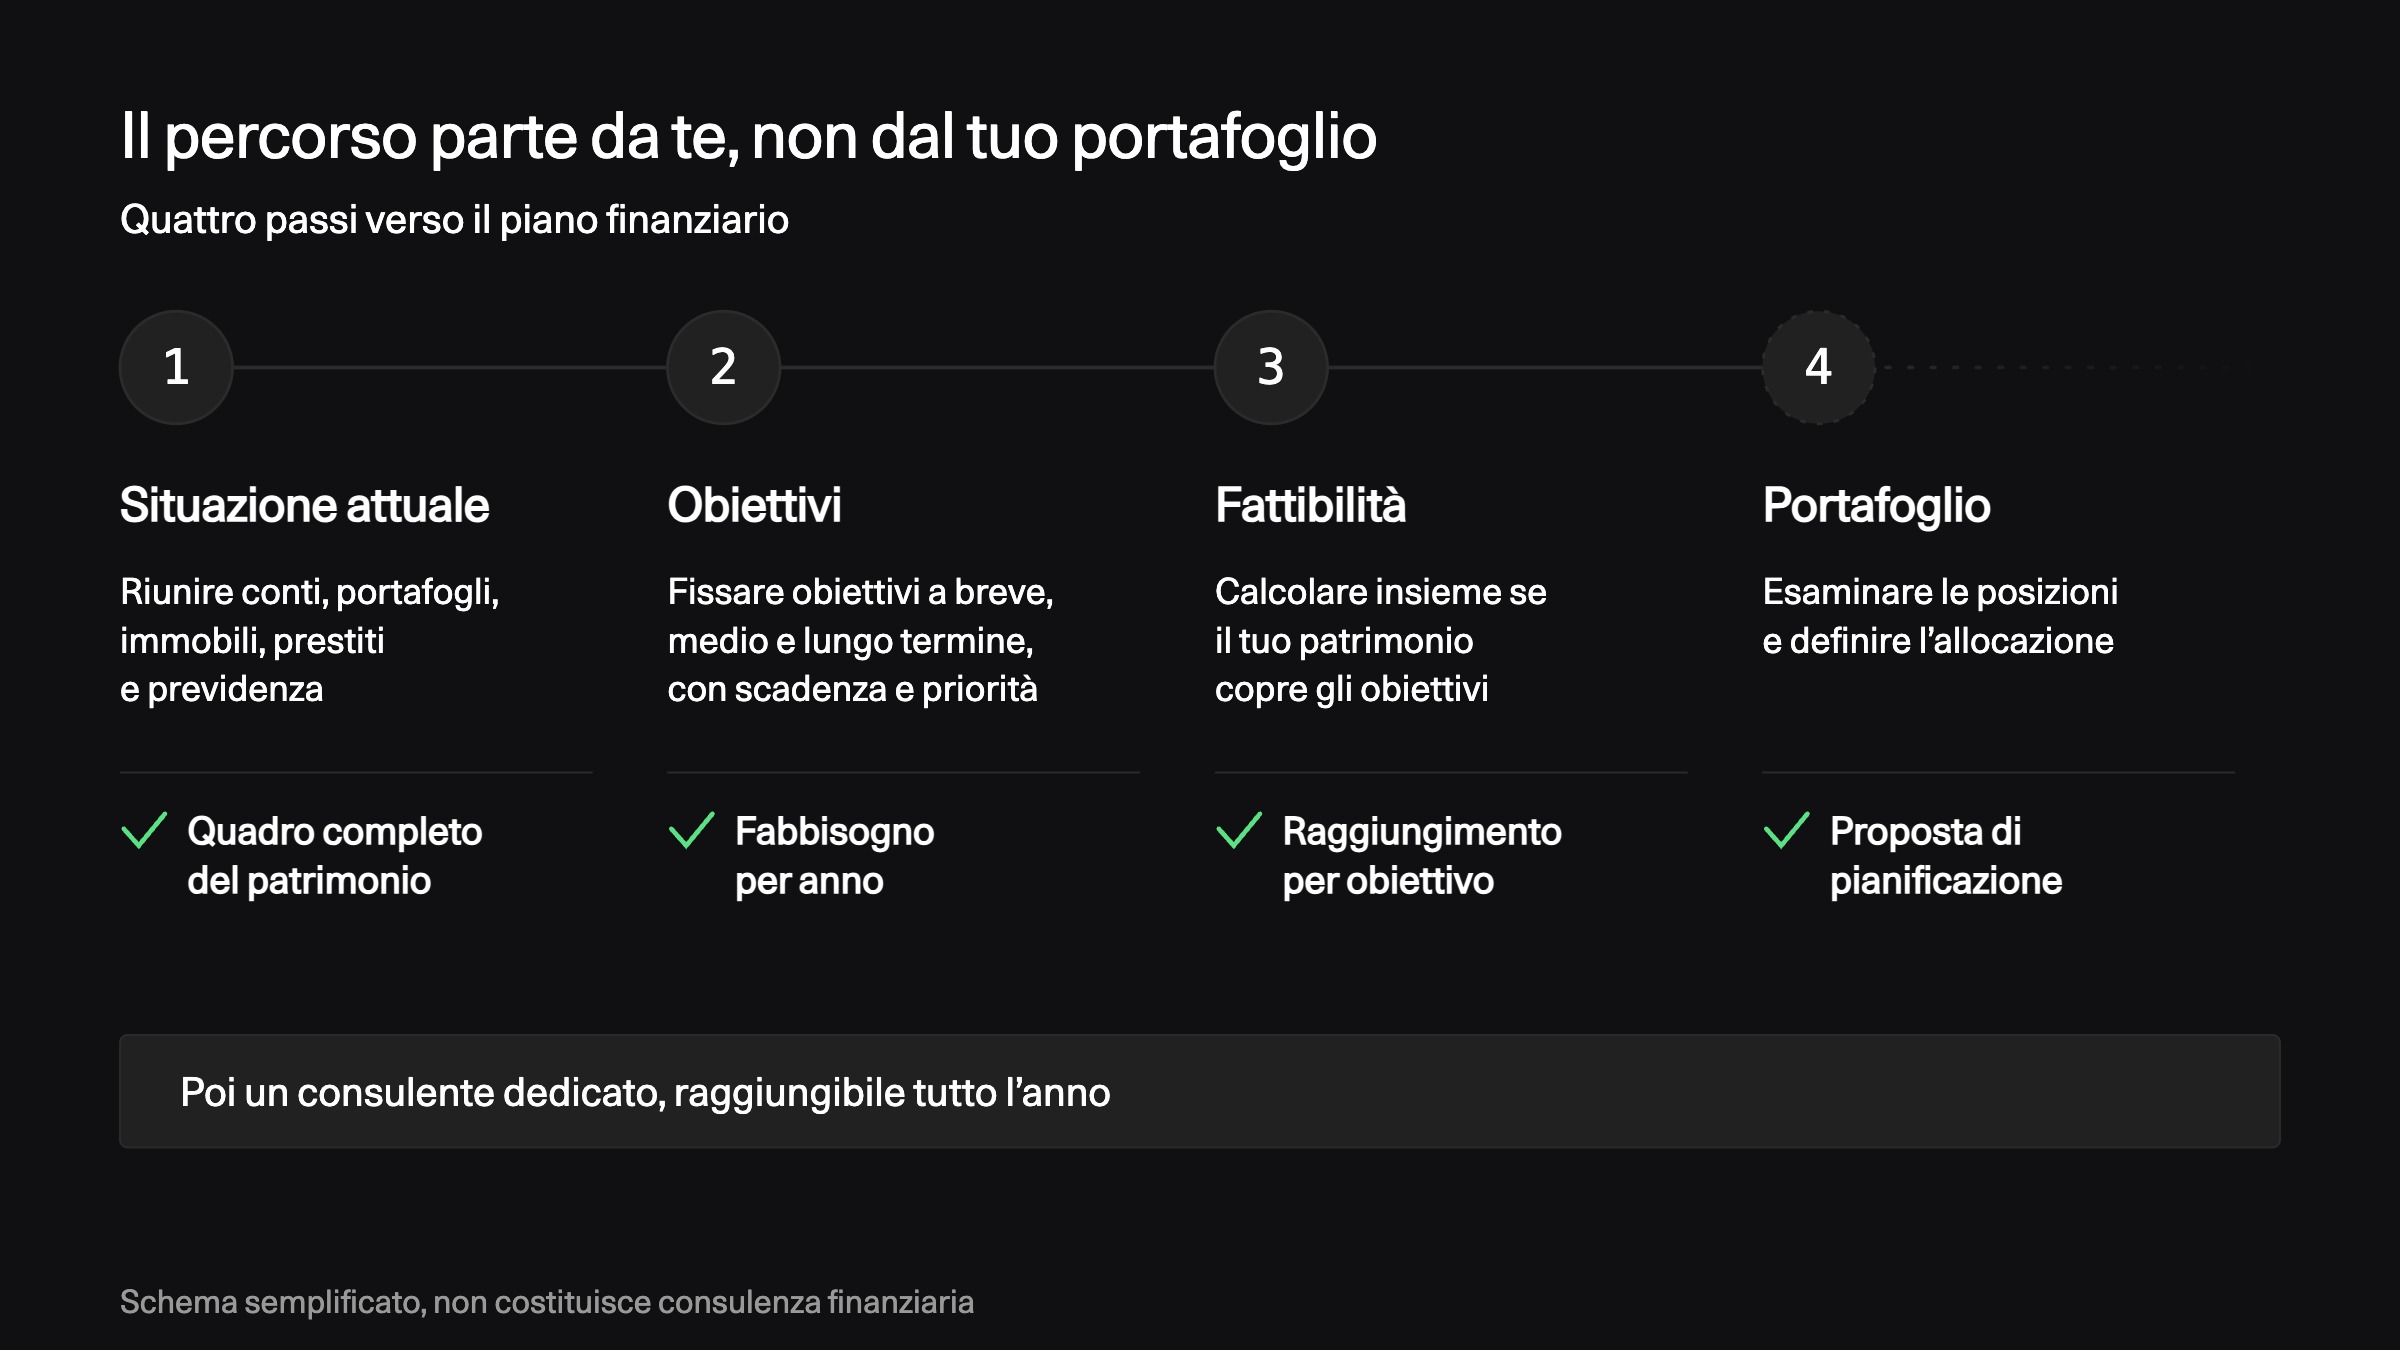The height and width of the screenshot is (1350, 2400).
Task: Click checkmark beside Quadro completo del patrimonio
Action: [144, 830]
